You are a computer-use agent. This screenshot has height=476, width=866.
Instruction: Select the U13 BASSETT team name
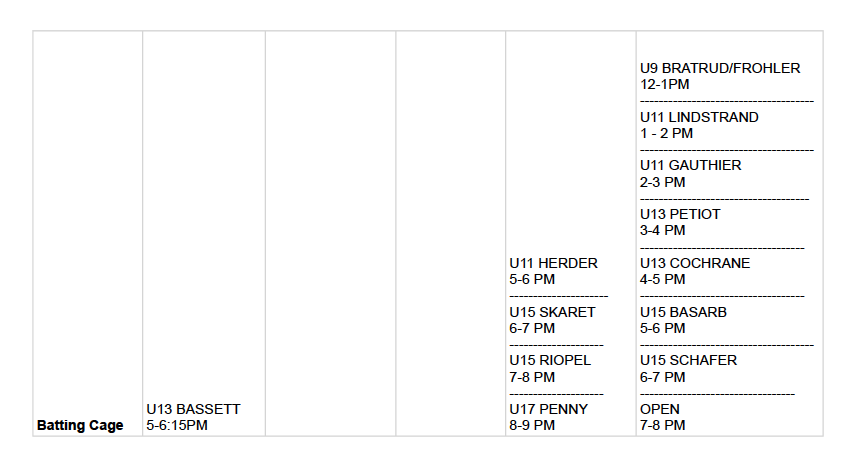(x=193, y=409)
